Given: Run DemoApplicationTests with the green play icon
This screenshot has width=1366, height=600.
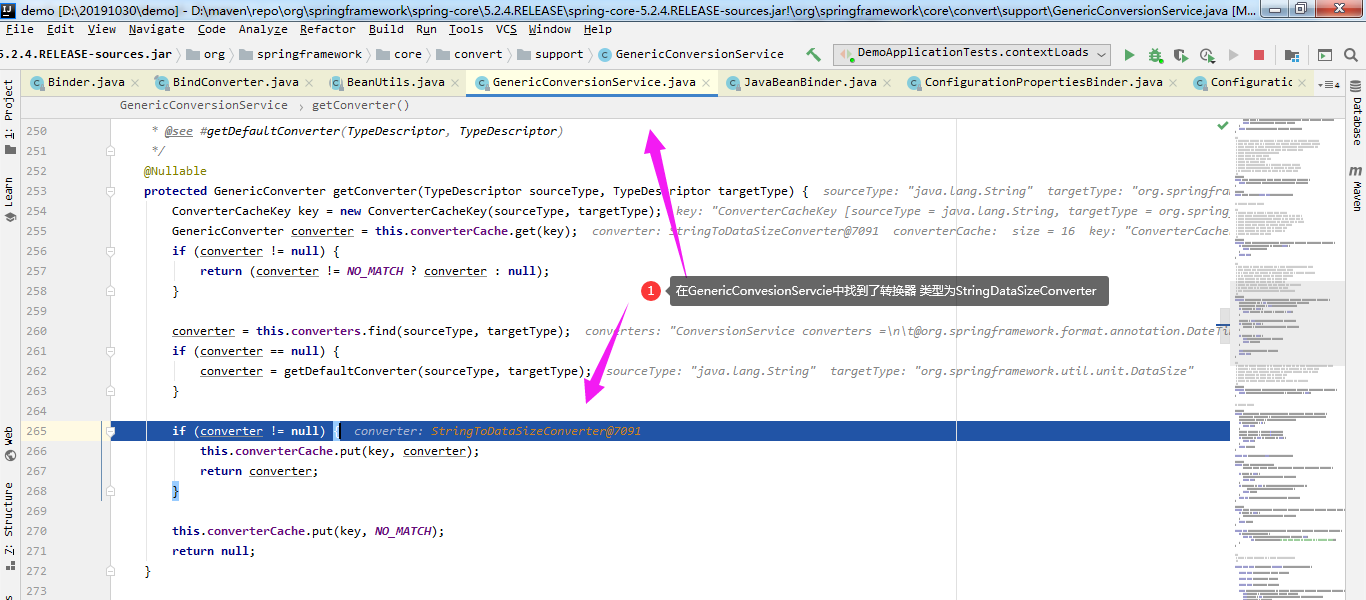Looking at the screenshot, I should 1129,55.
